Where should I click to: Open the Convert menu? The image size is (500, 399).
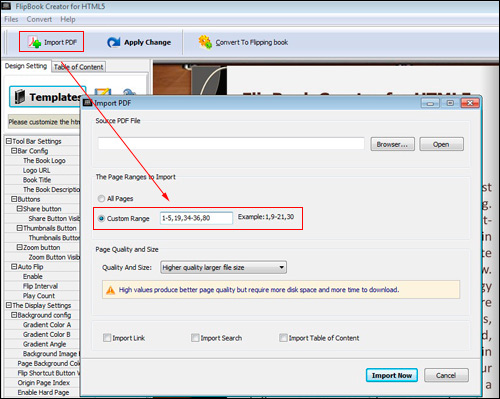[39, 19]
